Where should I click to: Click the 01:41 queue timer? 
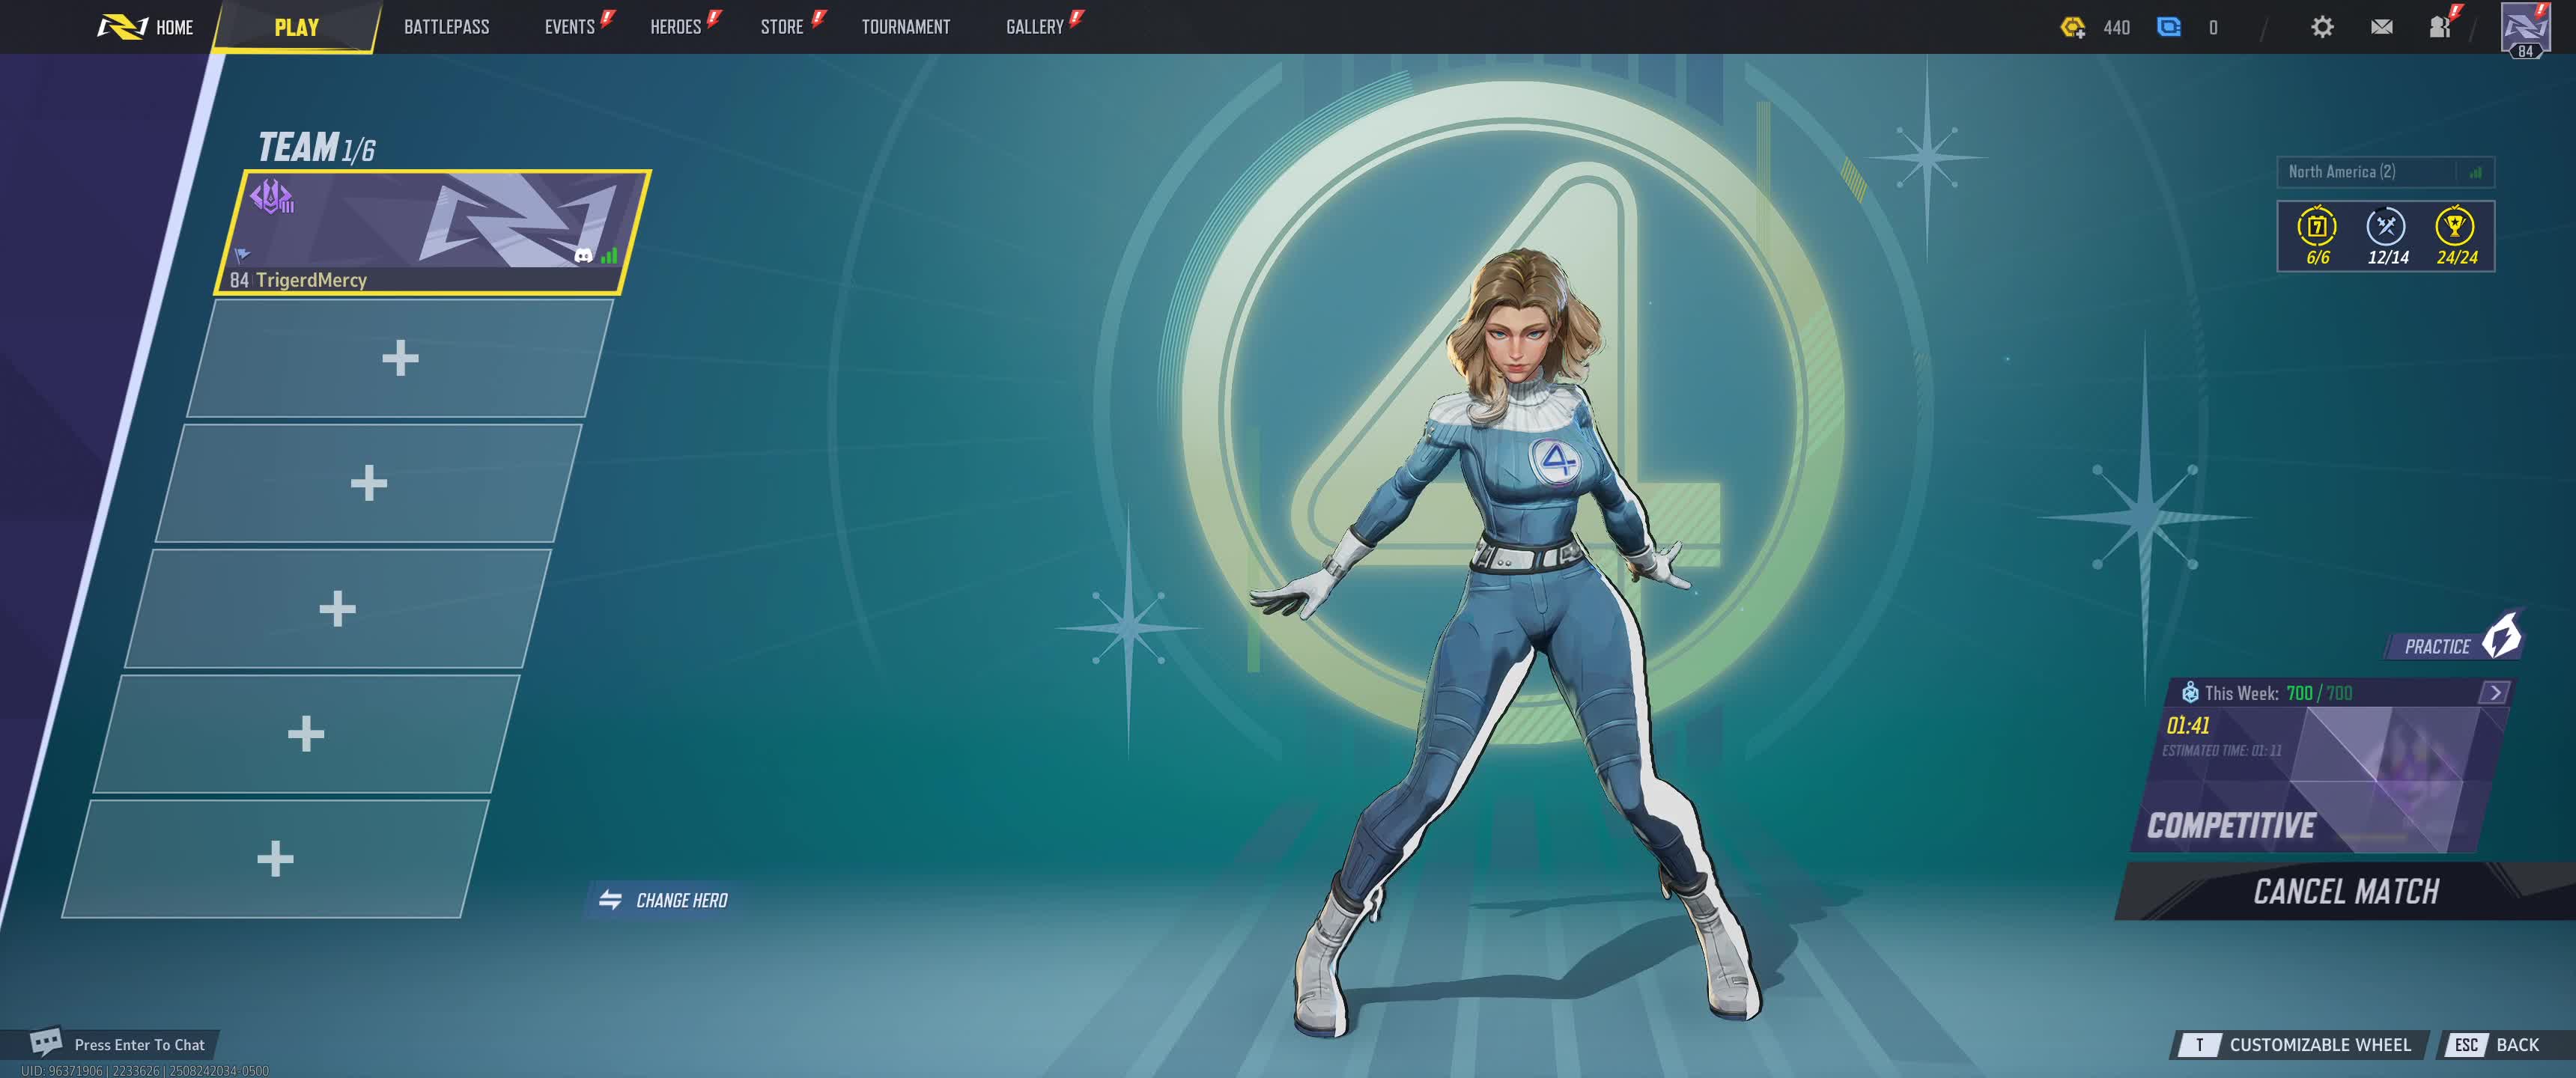(2187, 725)
